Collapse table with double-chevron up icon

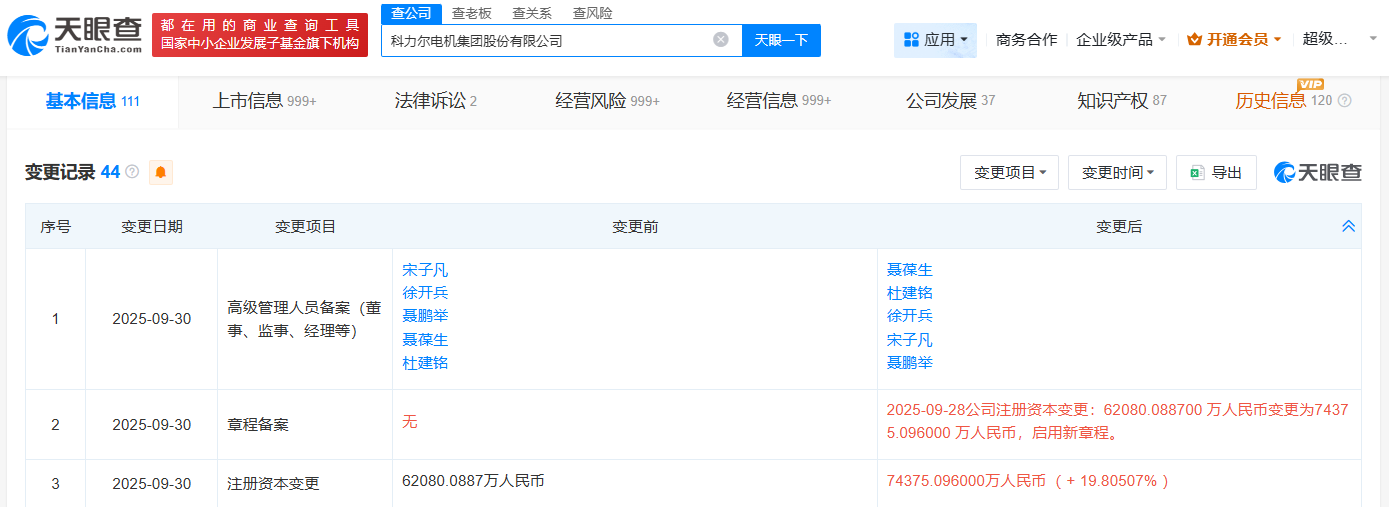pos(1348,227)
